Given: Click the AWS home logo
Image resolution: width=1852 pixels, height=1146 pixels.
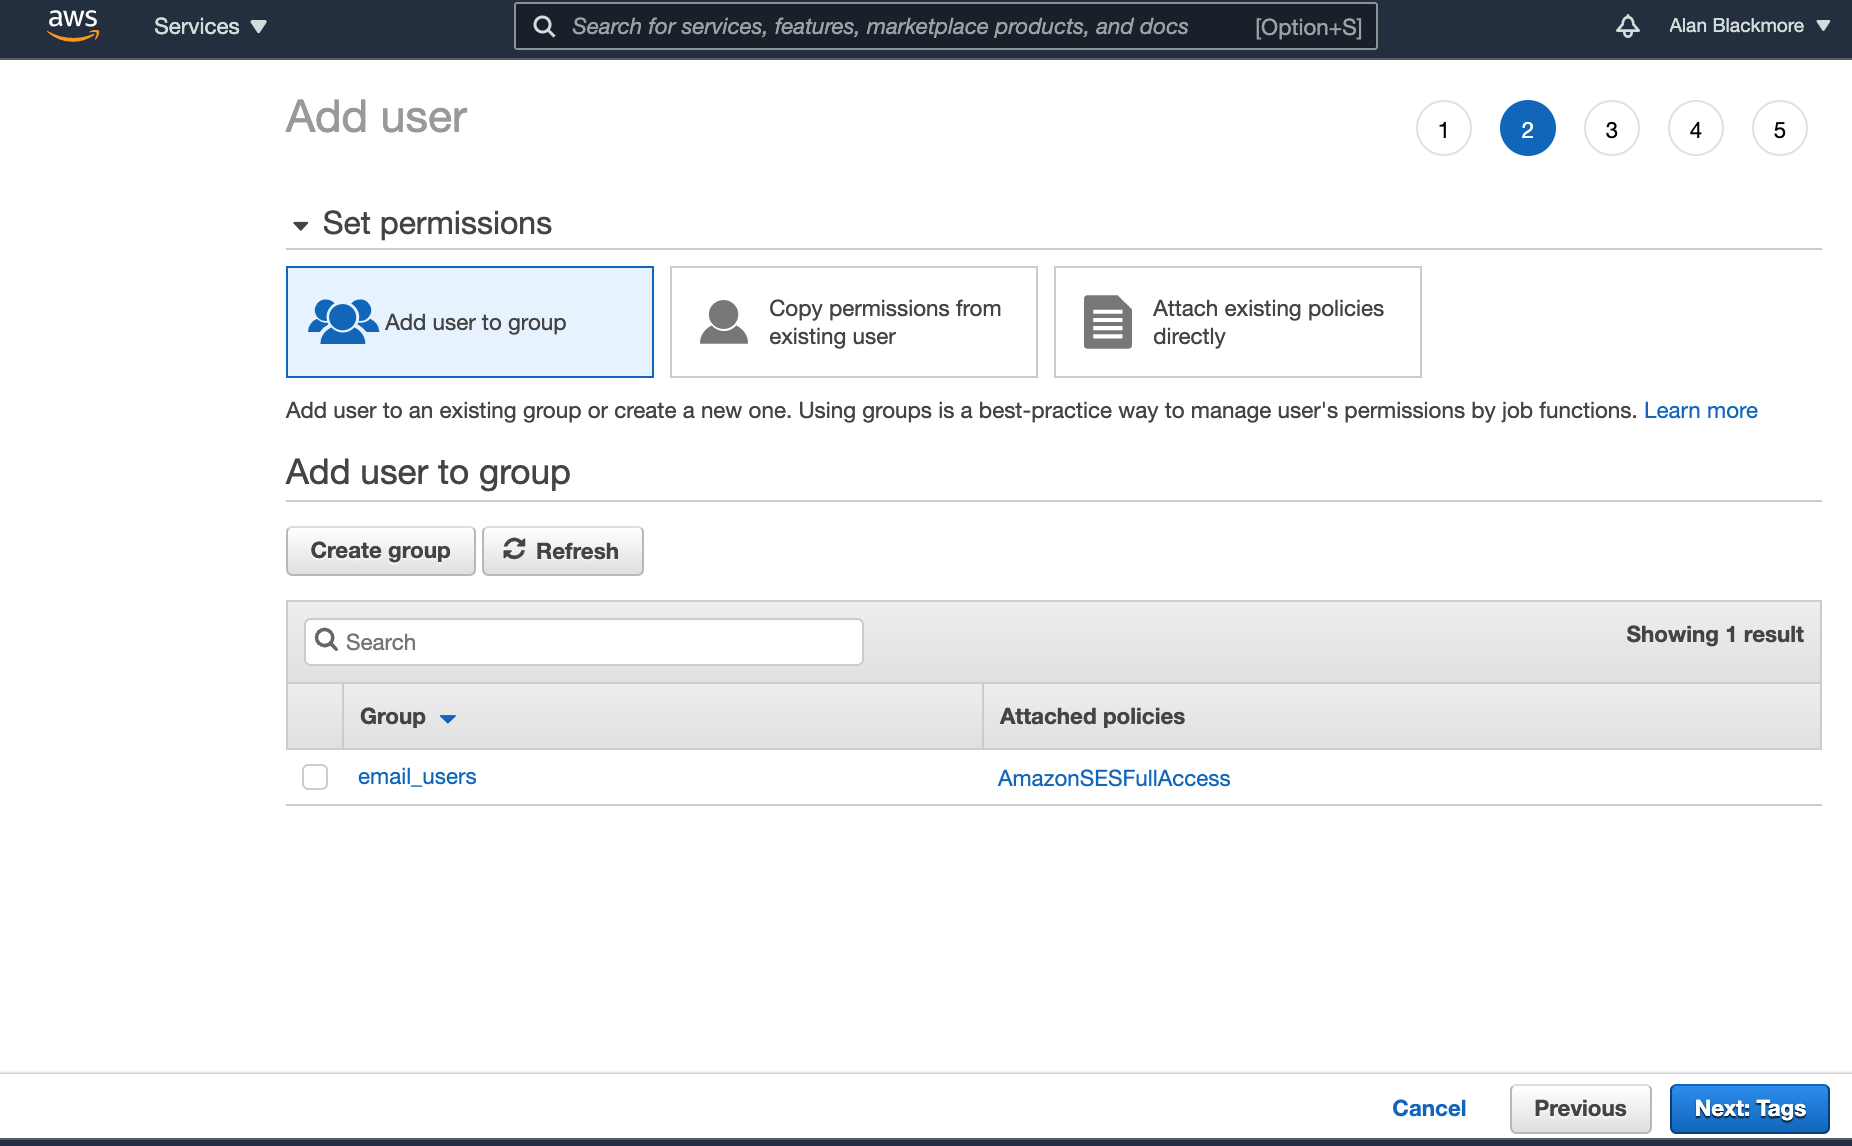Looking at the screenshot, I should tap(72, 26).
